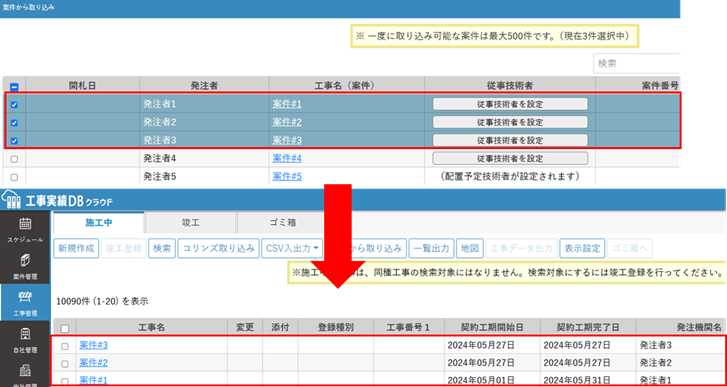This screenshot has width=727, height=387.
Task: Sort by 契約工期完了日 column header
Action: [x=588, y=327]
